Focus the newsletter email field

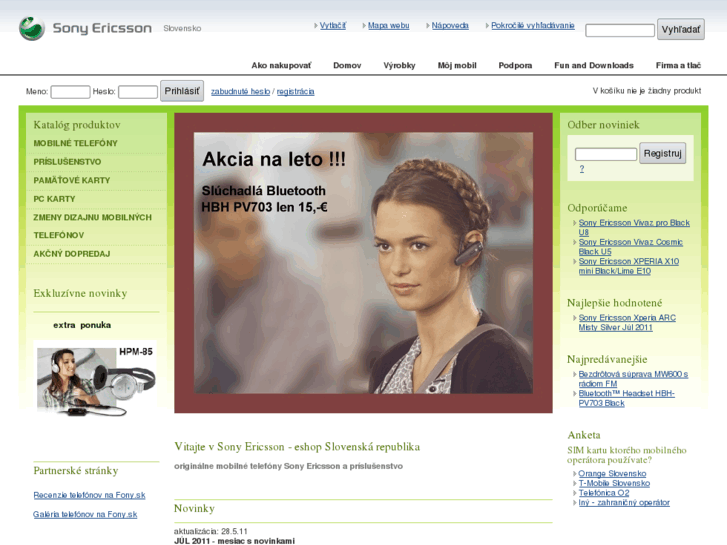606,154
